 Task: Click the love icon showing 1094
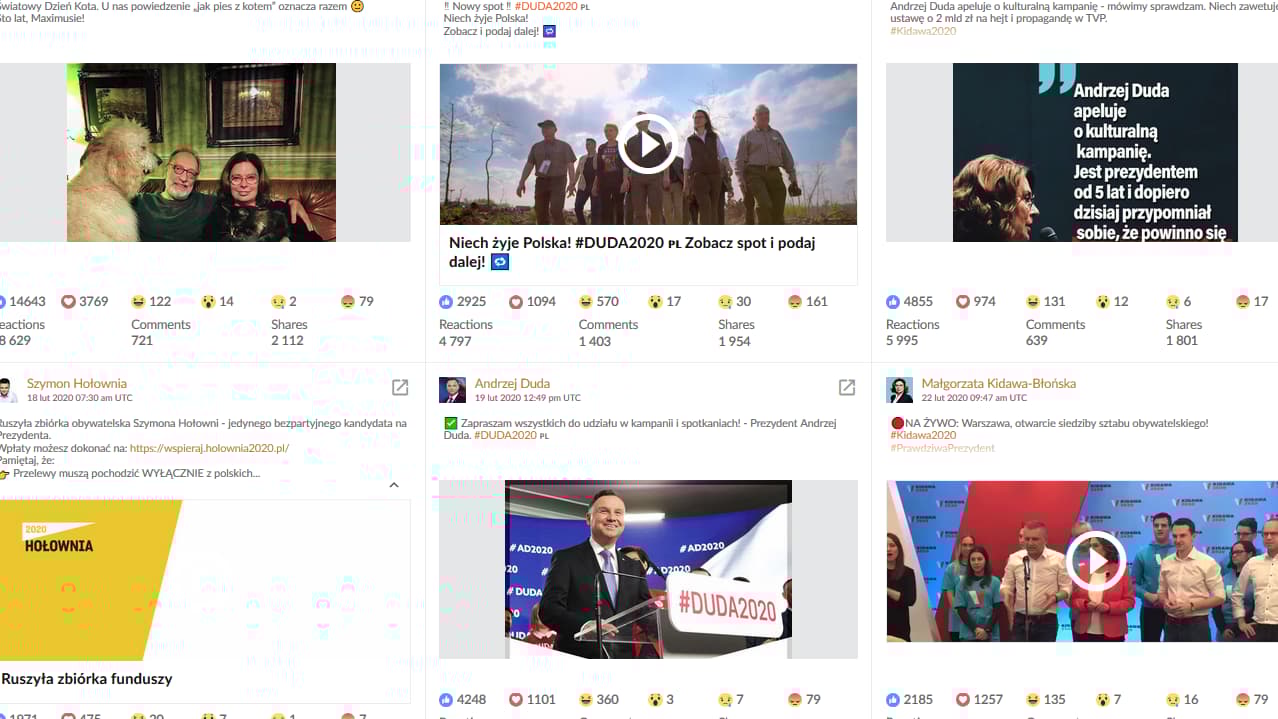click(516, 301)
